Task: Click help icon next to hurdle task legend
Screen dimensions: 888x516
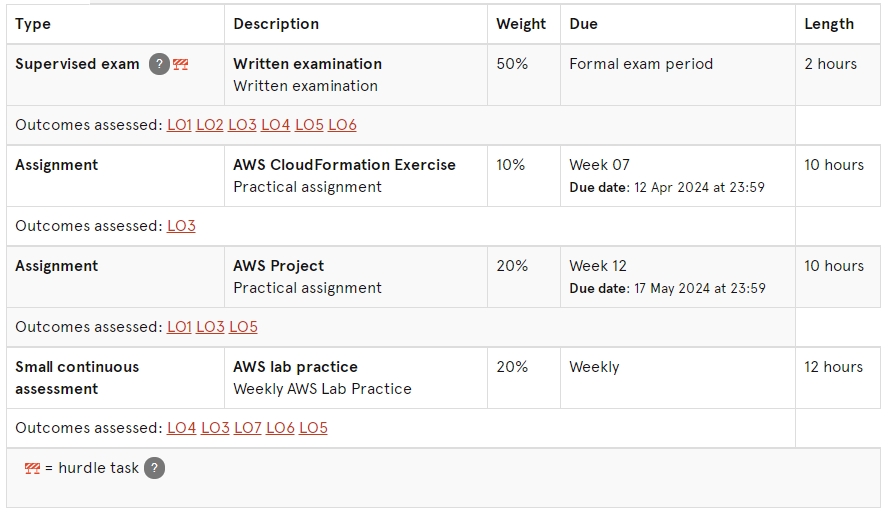Action: pos(155,468)
